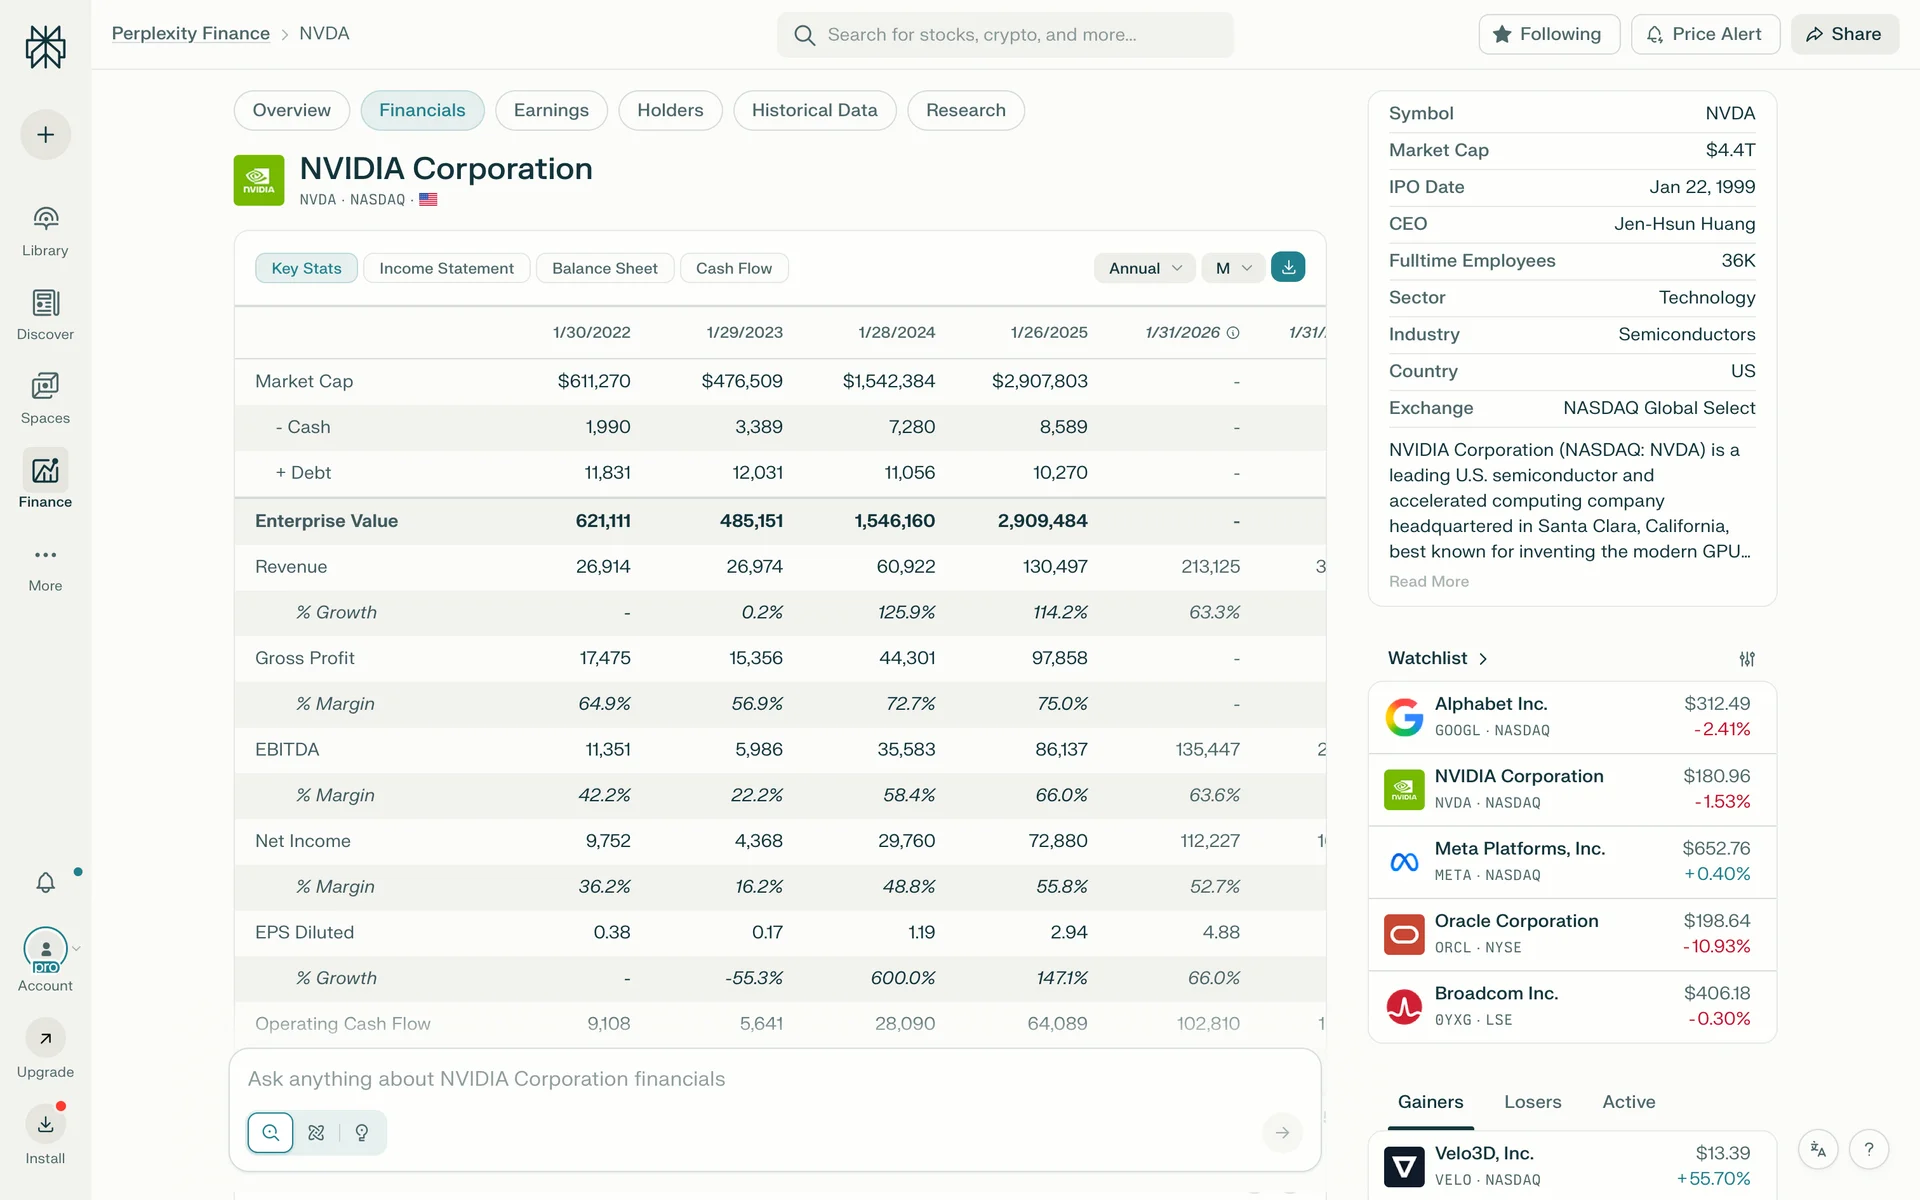Click the download financials data icon

click(x=1288, y=267)
